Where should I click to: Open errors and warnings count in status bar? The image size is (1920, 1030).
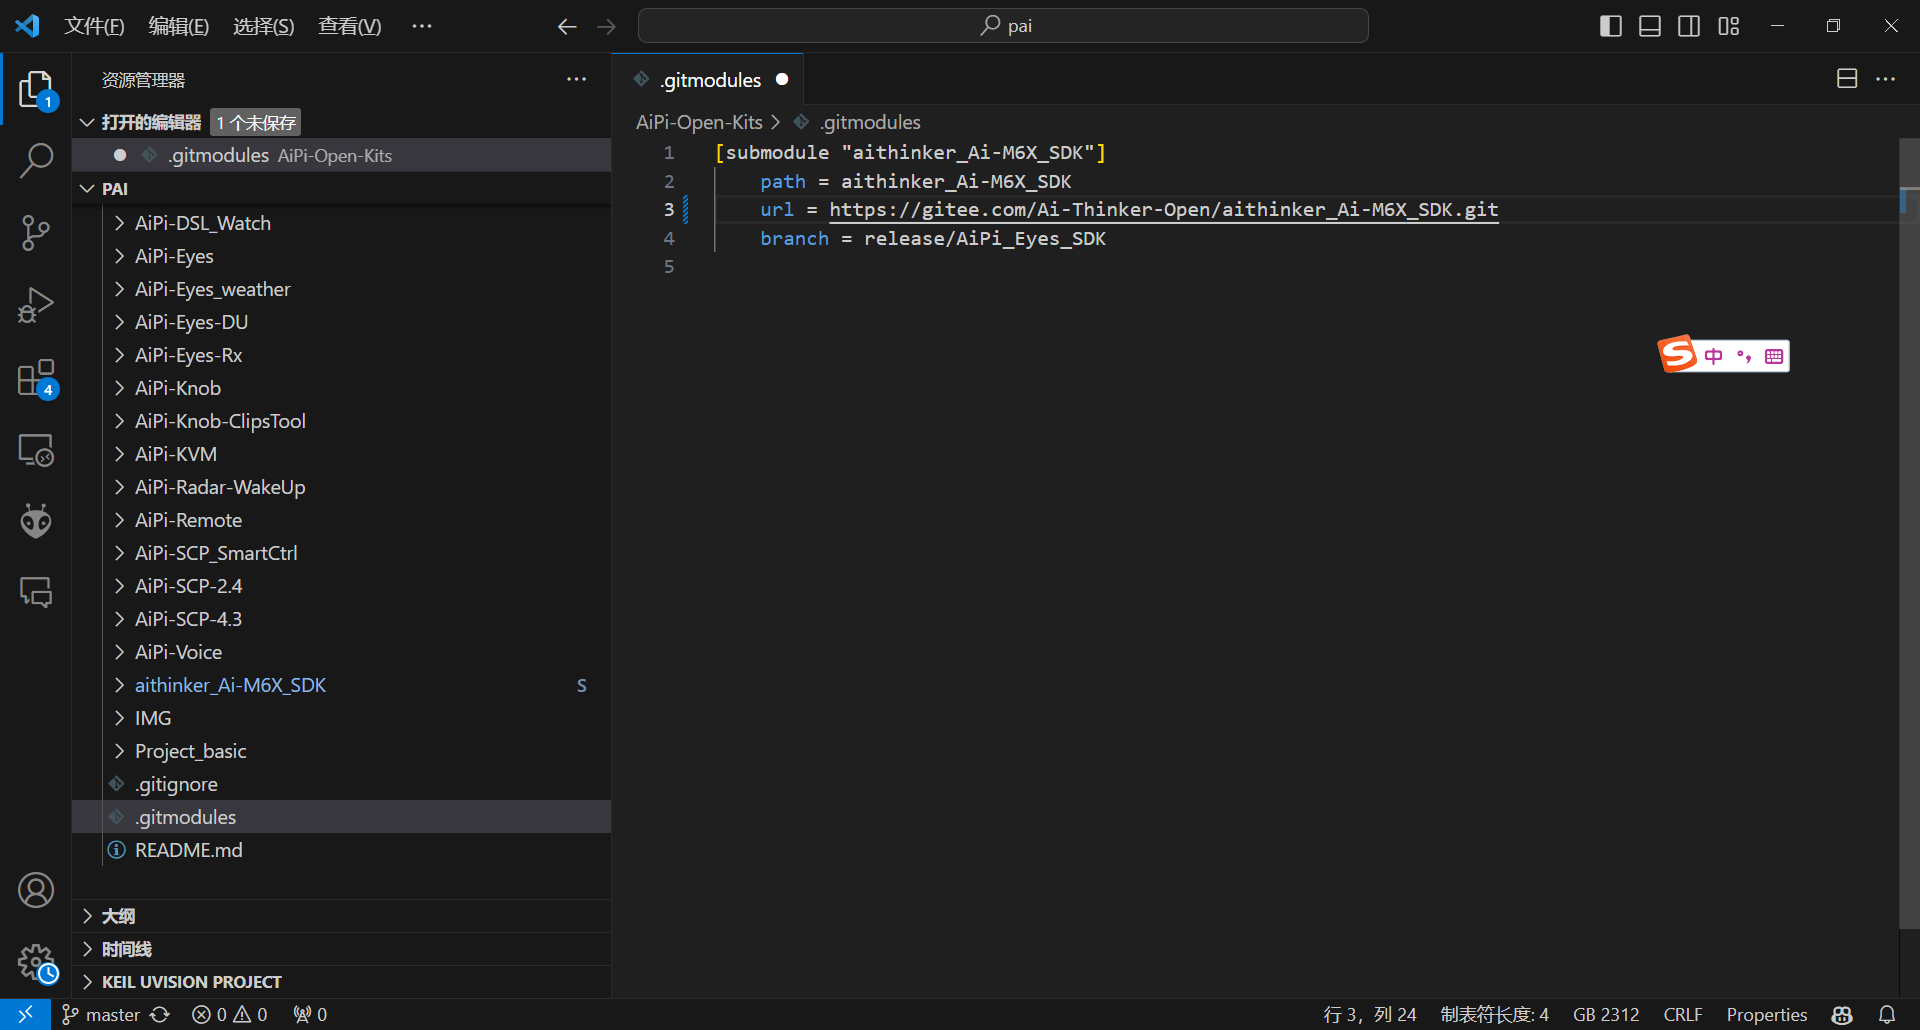point(230,1014)
